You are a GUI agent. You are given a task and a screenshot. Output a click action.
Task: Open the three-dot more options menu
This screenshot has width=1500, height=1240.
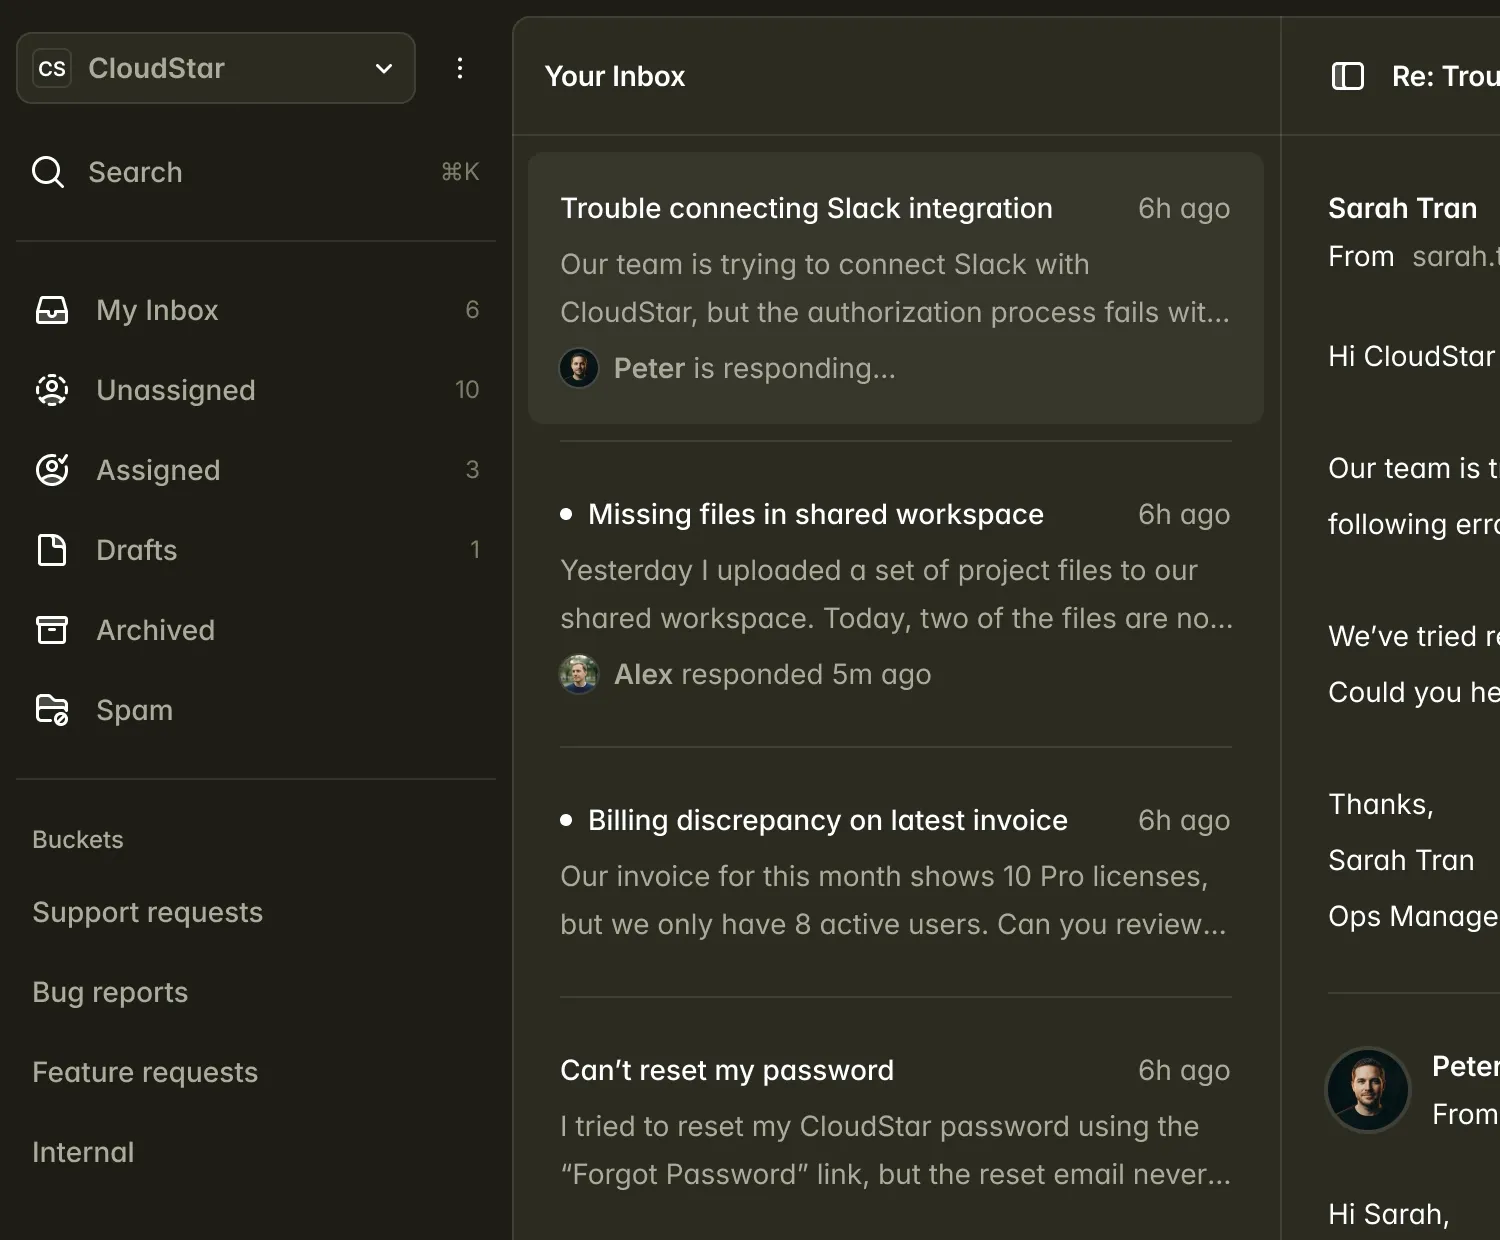click(460, 68)
